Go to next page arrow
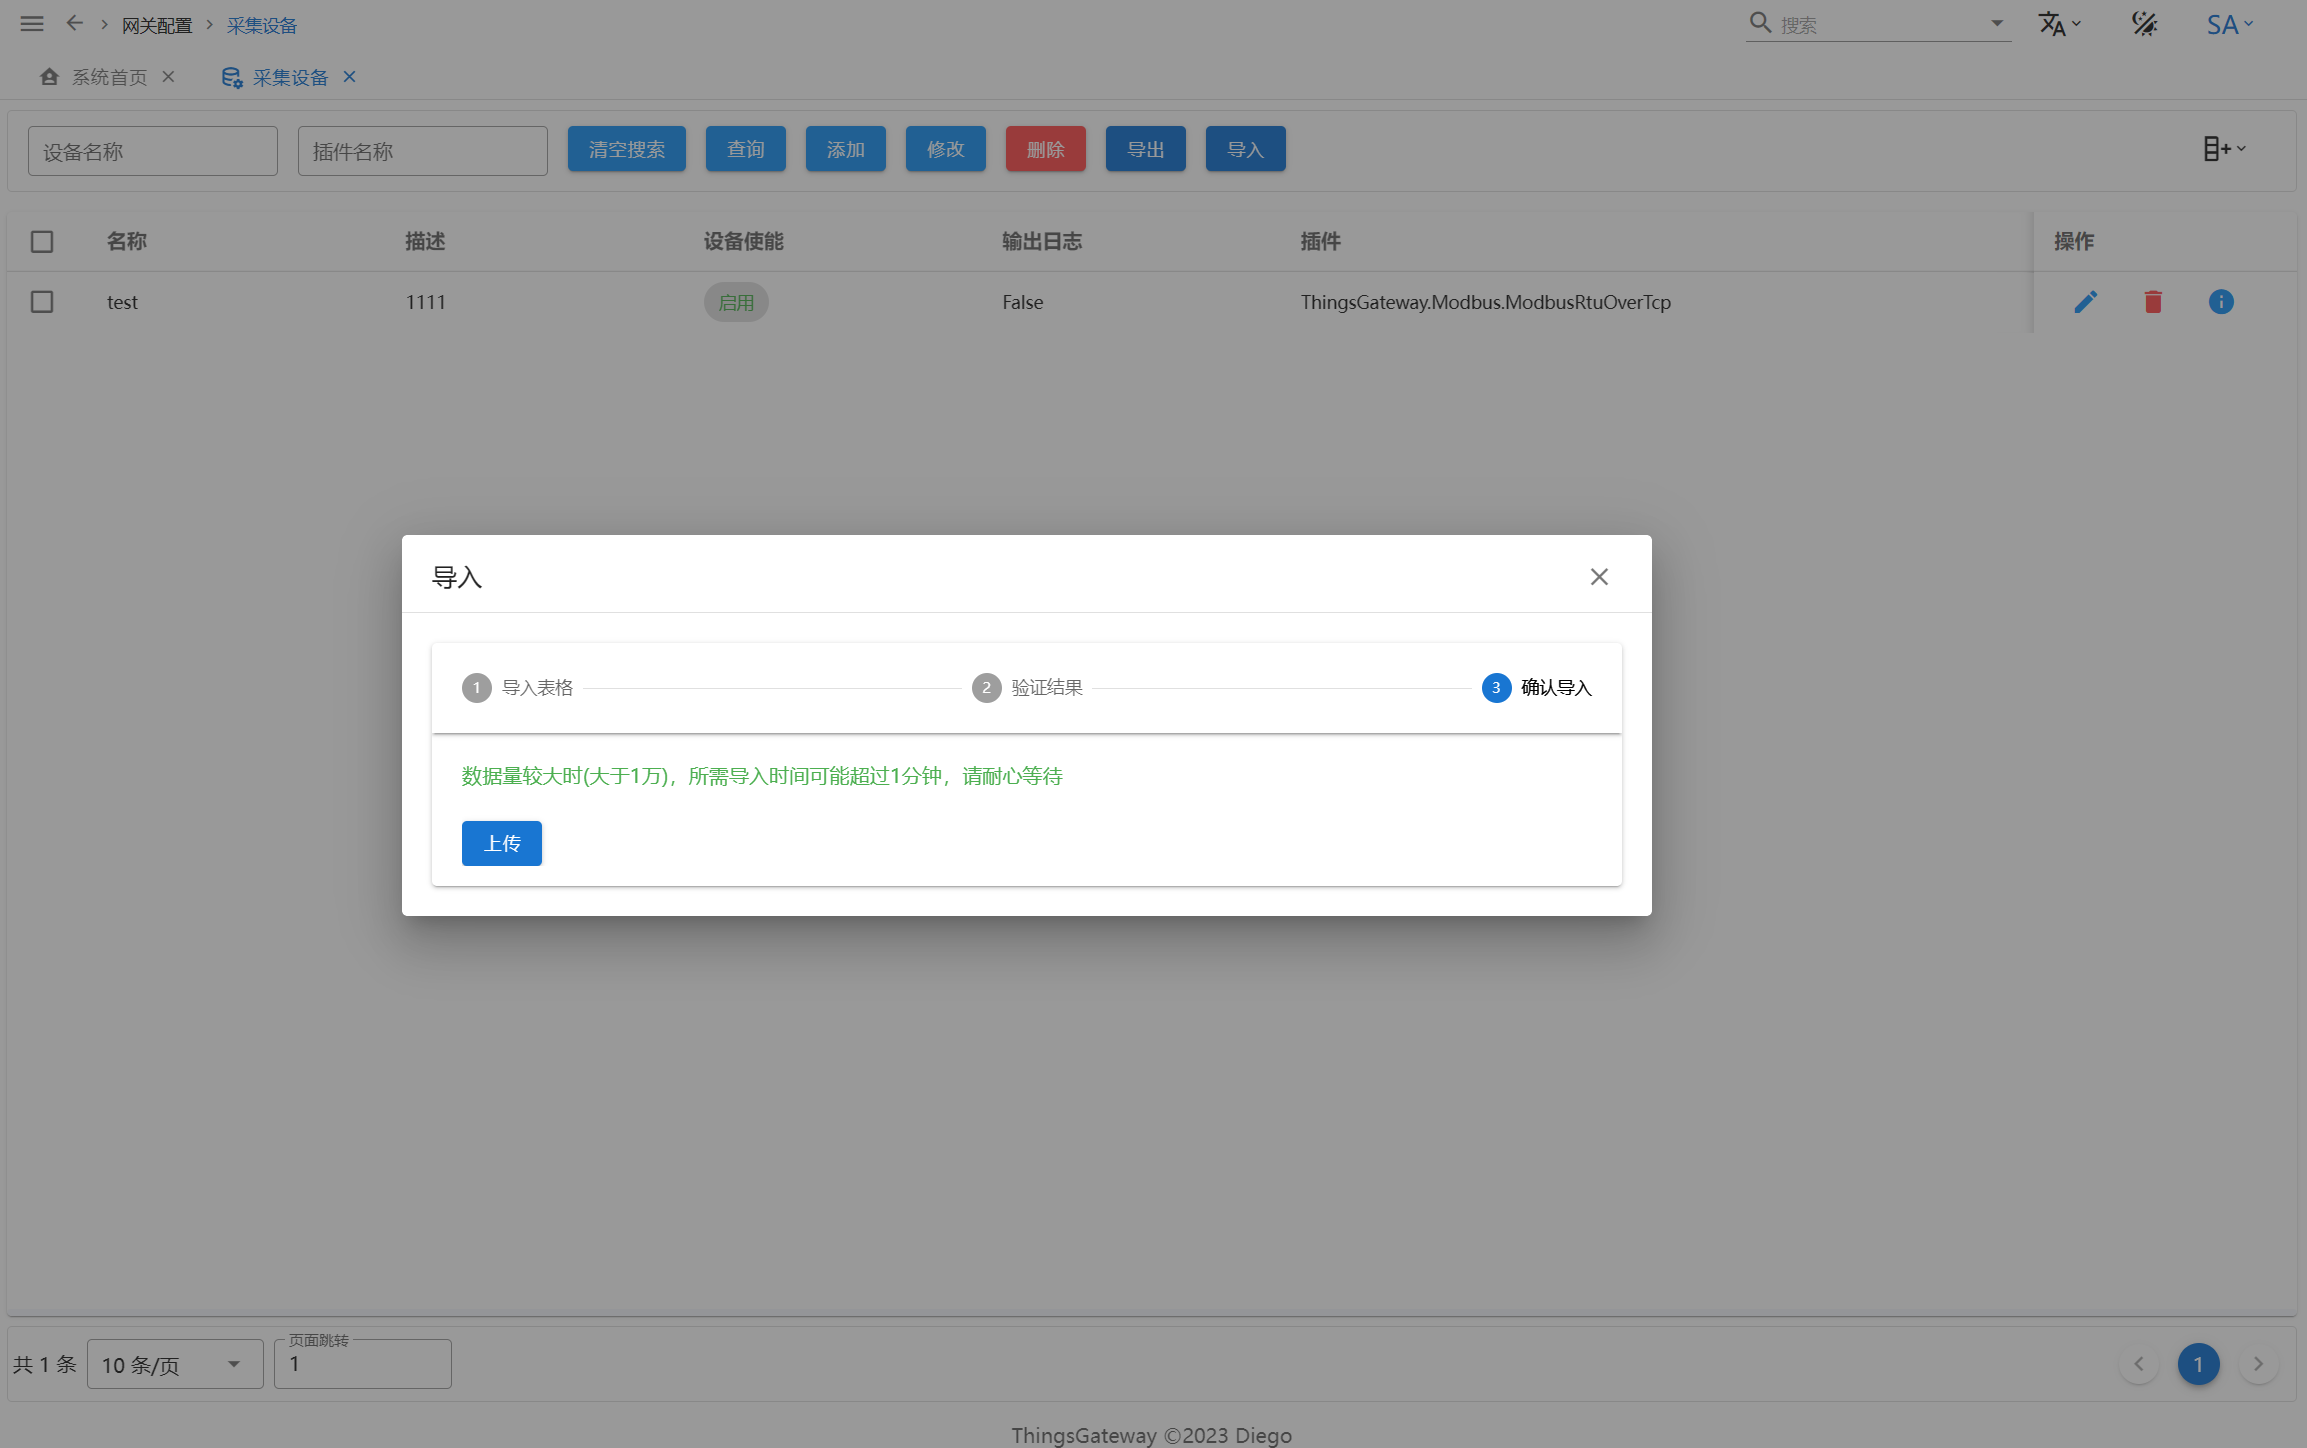Image resolution: width=2307 pixels, height=1448 pixels. click(x=2258, y=1364)
